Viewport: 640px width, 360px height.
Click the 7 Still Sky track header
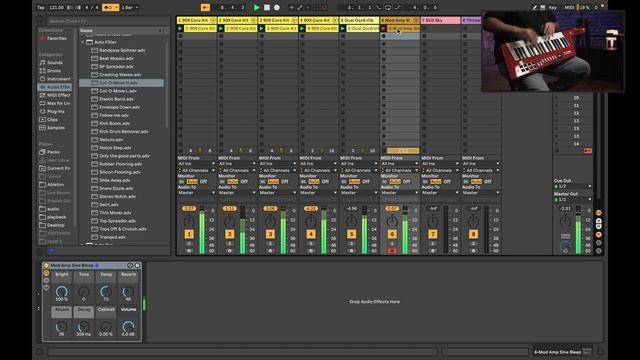[440, 20]
